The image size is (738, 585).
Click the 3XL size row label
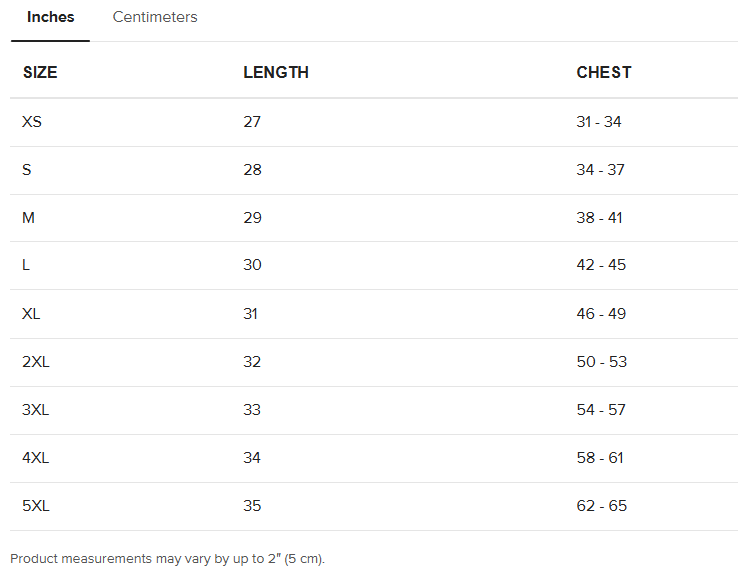(x=36, y=410)
